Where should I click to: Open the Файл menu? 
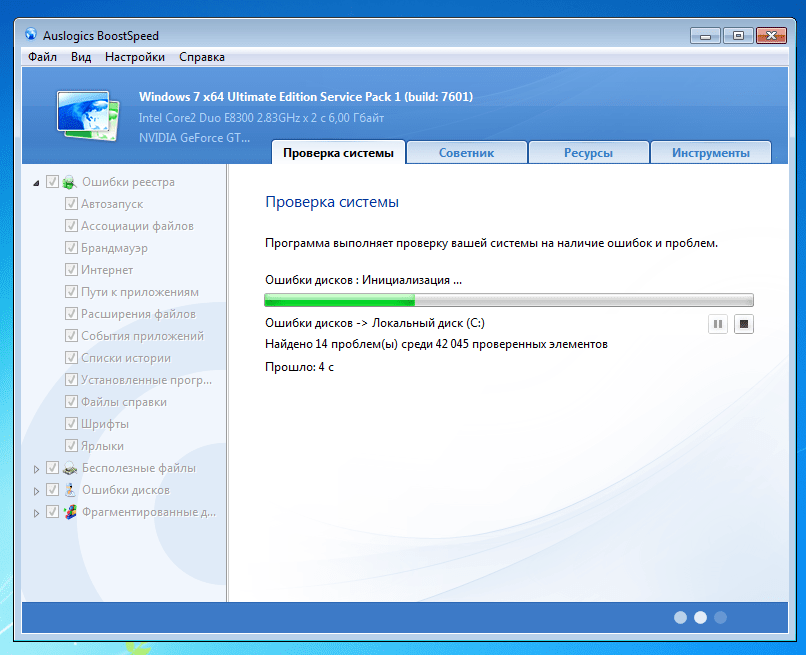[x=42, y=57]
